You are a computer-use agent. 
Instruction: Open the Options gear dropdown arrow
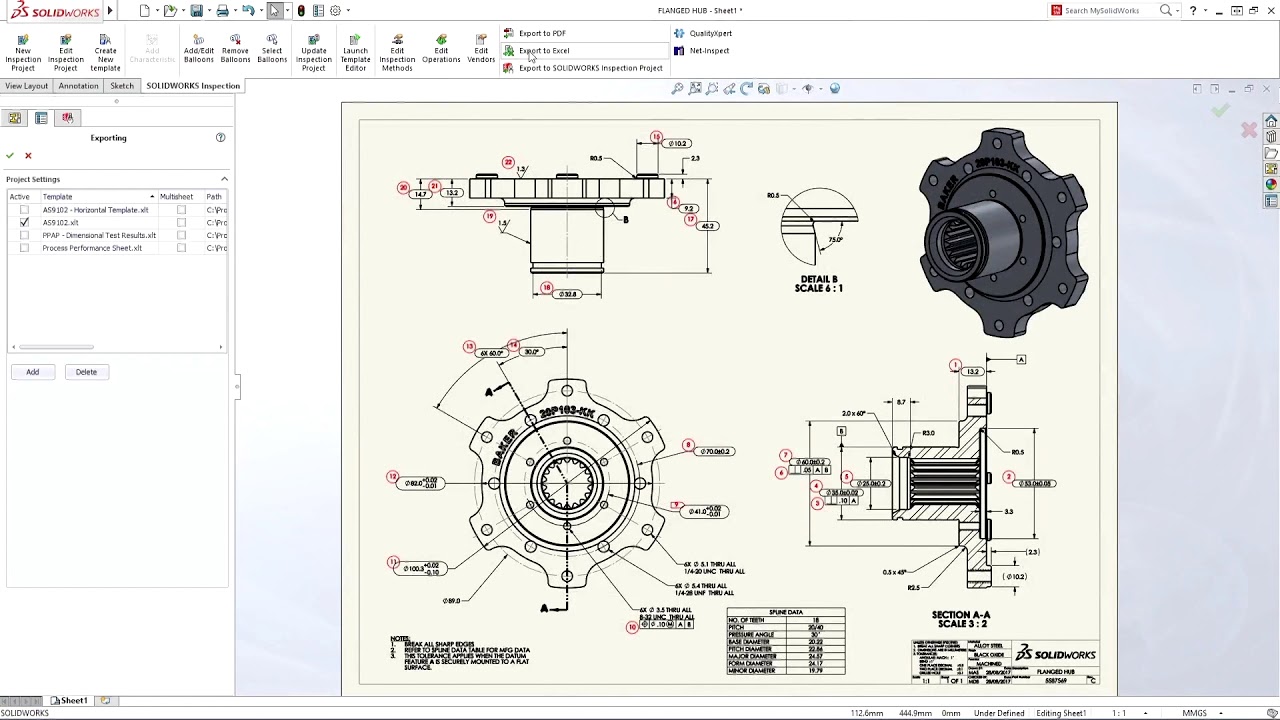coord(348,10)
